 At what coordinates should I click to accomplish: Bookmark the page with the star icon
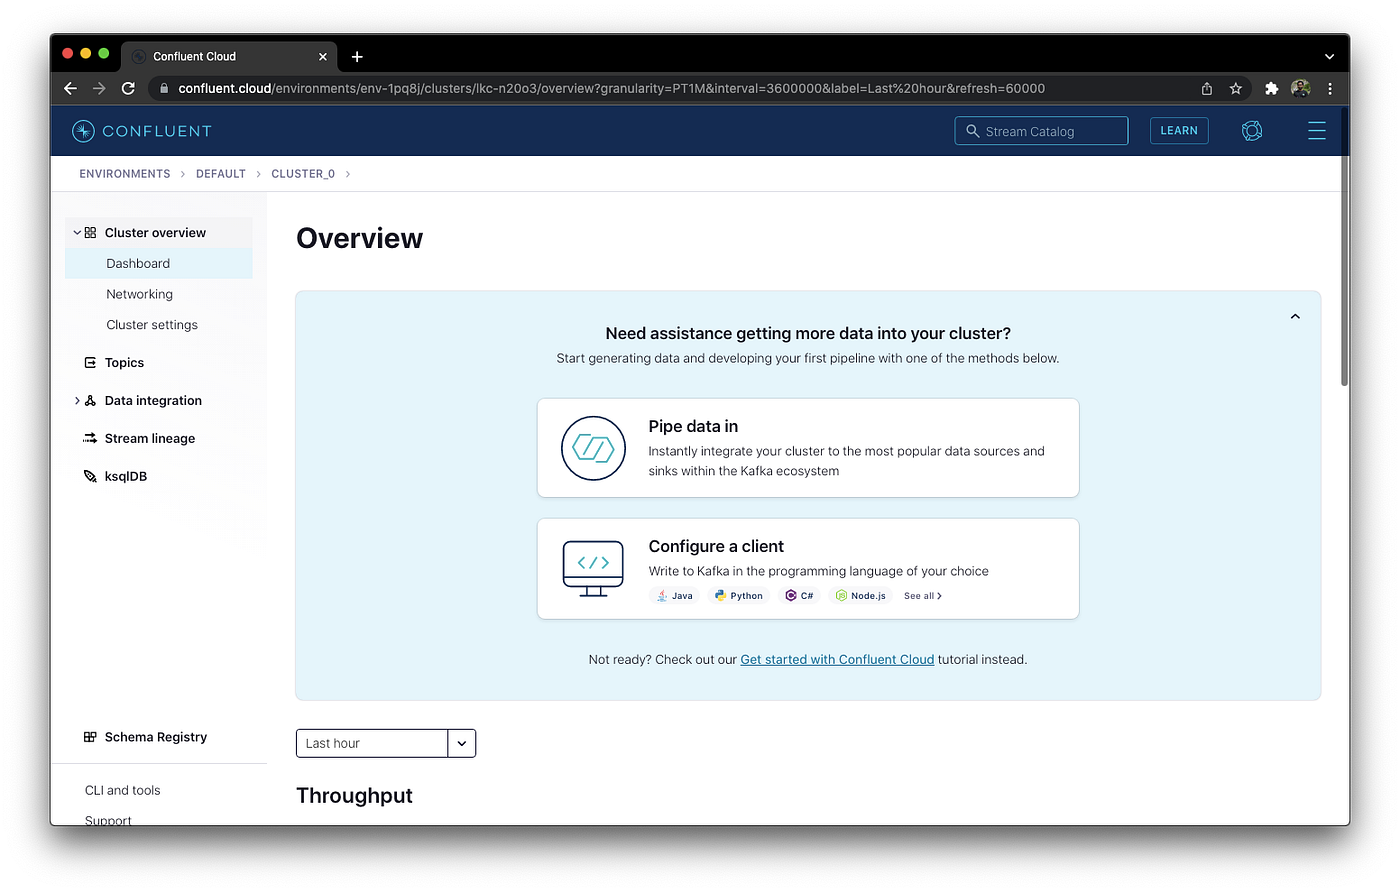(1236, 88)
